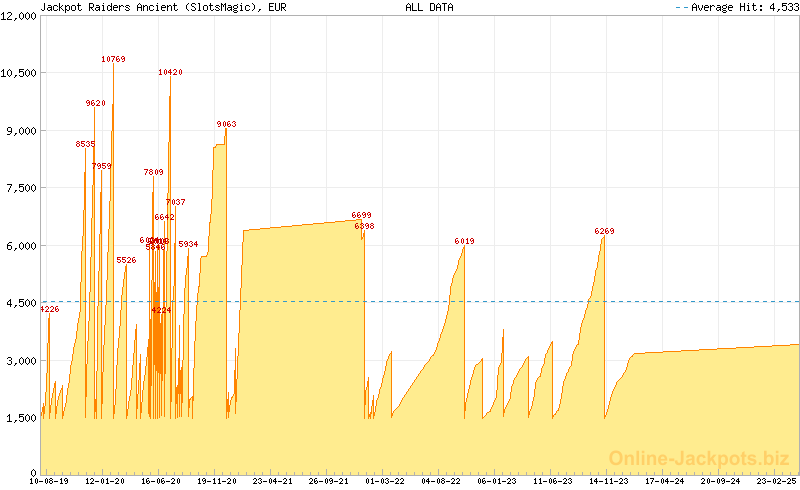Click the x-axis date 10-08-19
Viewport: 800px width, 490px height.
click(48, 481)
